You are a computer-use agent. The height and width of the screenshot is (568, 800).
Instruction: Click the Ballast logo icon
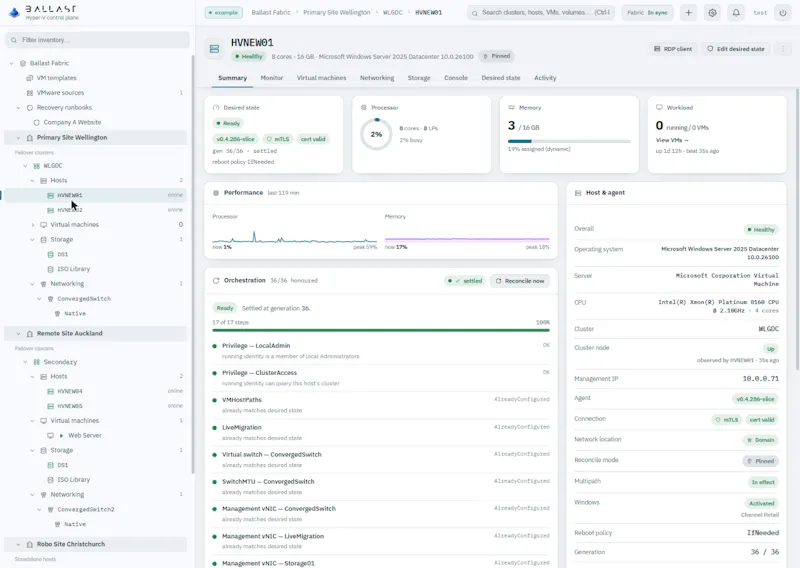pos(14,12)
